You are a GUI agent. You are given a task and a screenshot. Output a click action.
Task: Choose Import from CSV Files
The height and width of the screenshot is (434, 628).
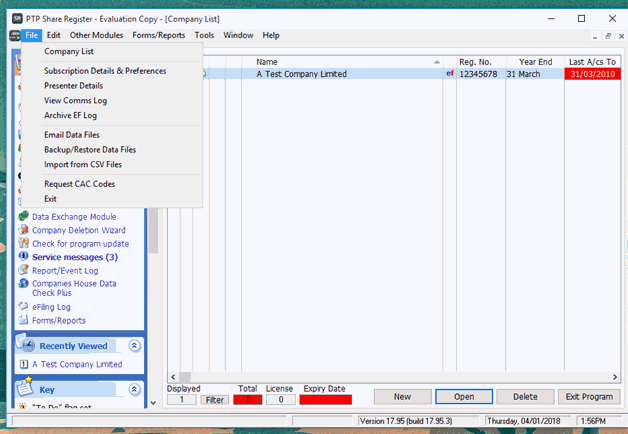click(x=83, y=165)
